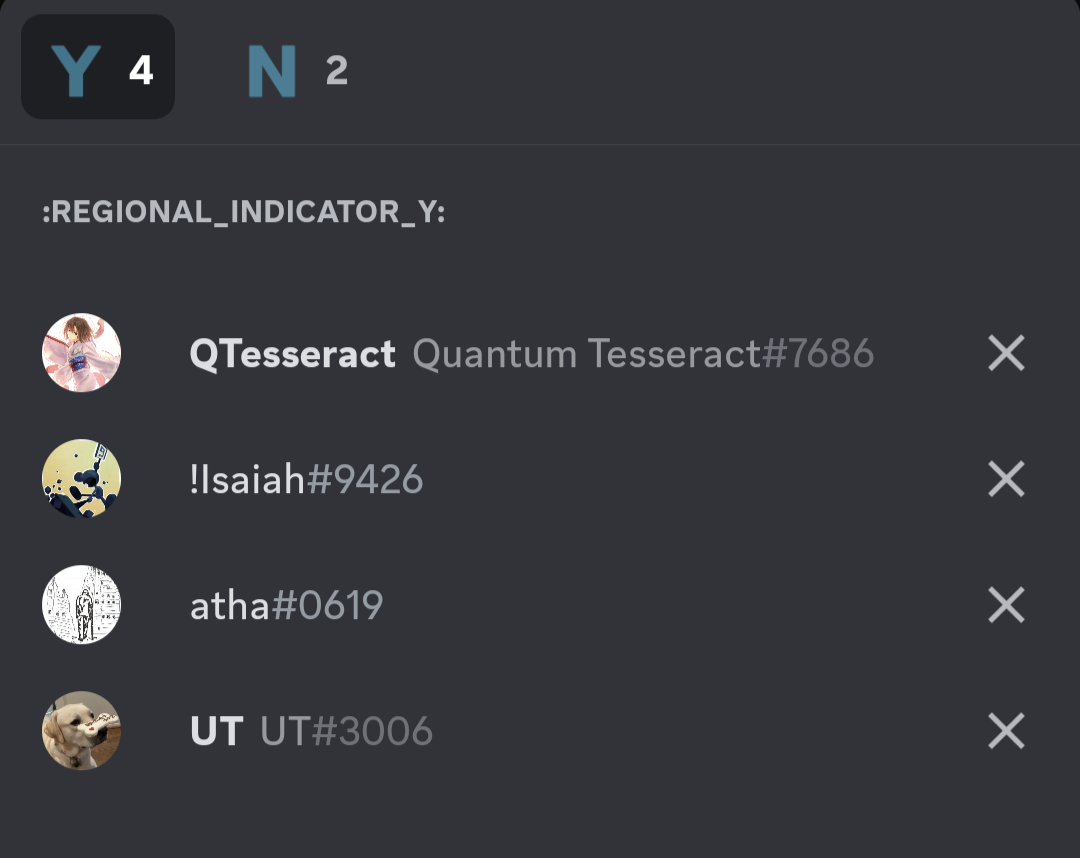Switch to the Y reactions tab
Viewport: 1080px width, 858px height.
98,67
